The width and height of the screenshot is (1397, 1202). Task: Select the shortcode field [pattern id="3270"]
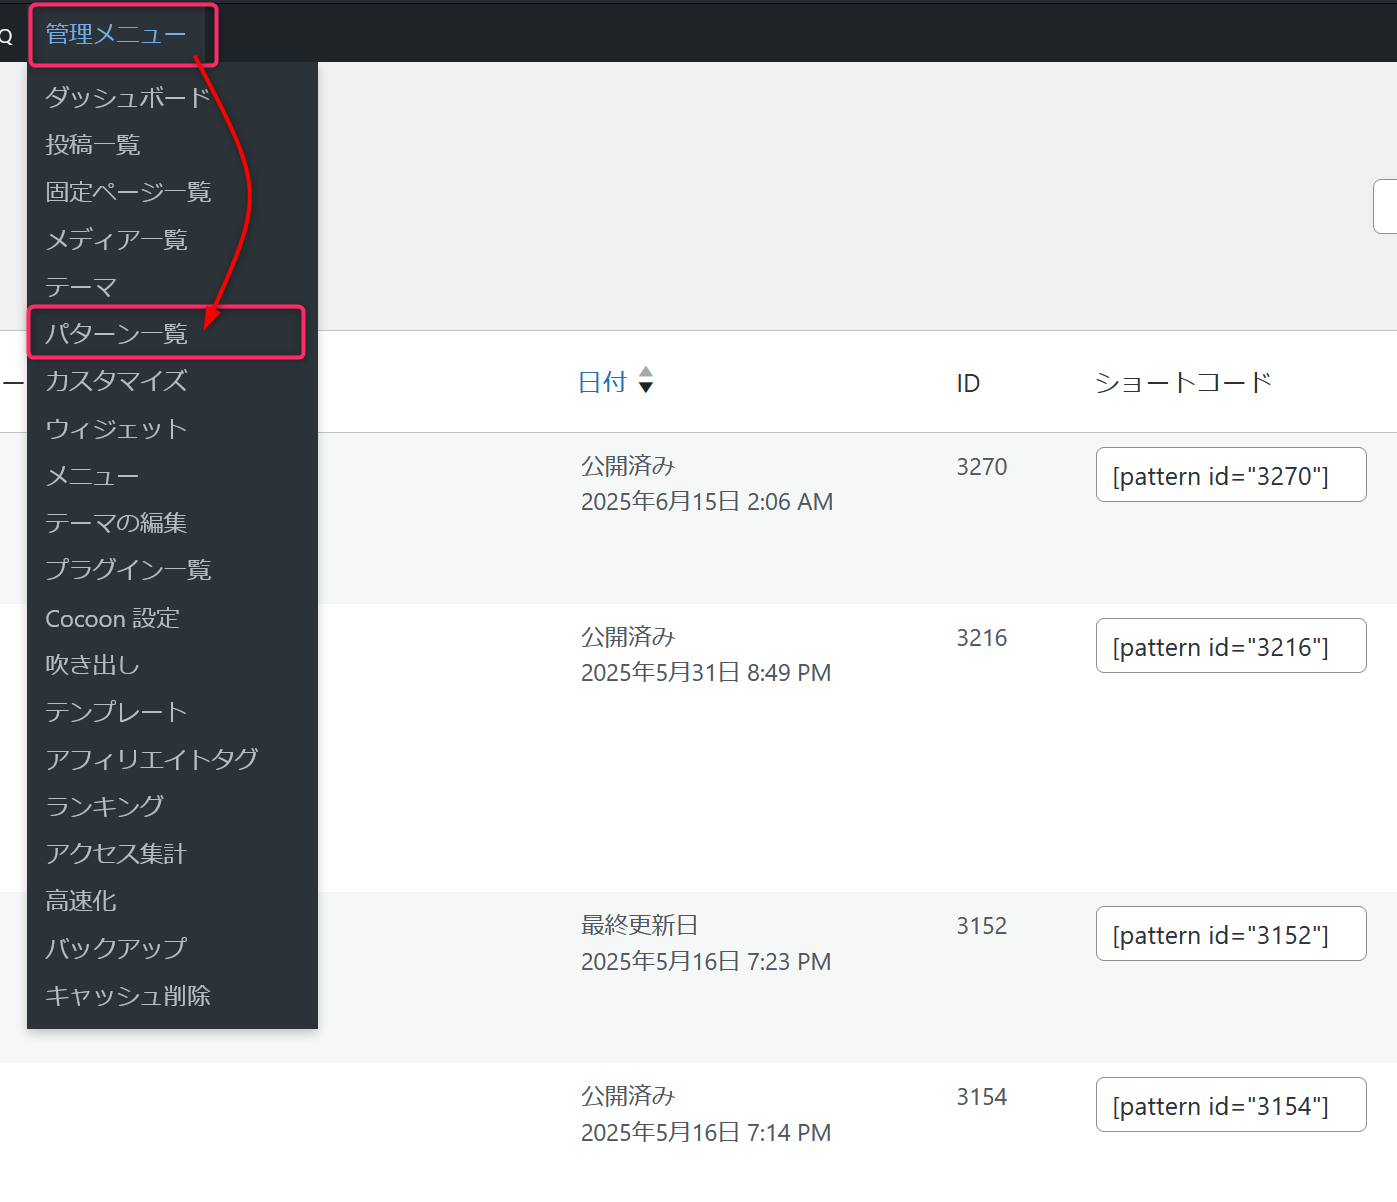coord(1231,475)
